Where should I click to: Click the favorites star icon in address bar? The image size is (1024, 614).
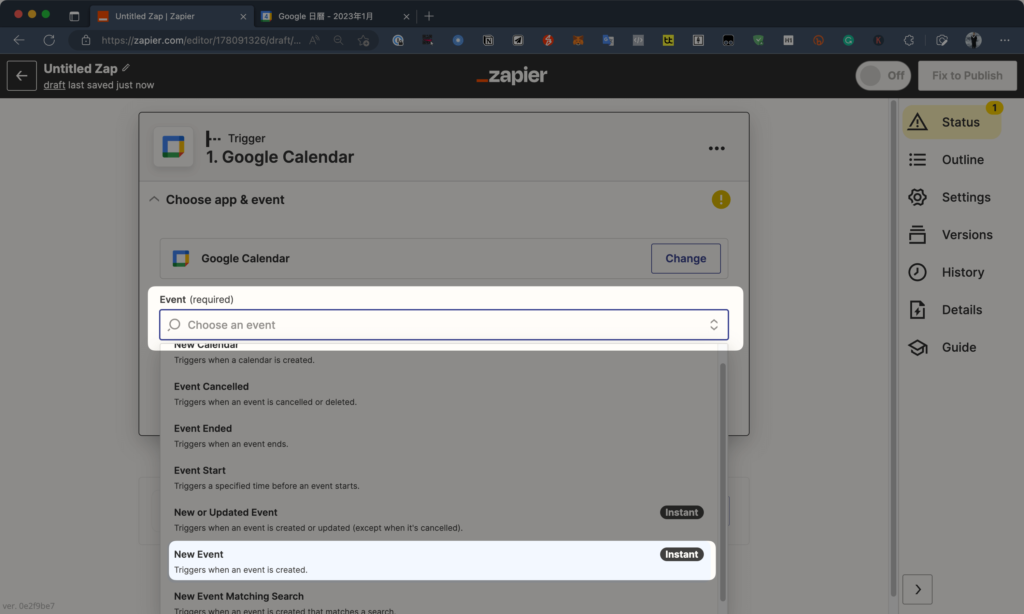click(363, 40)
